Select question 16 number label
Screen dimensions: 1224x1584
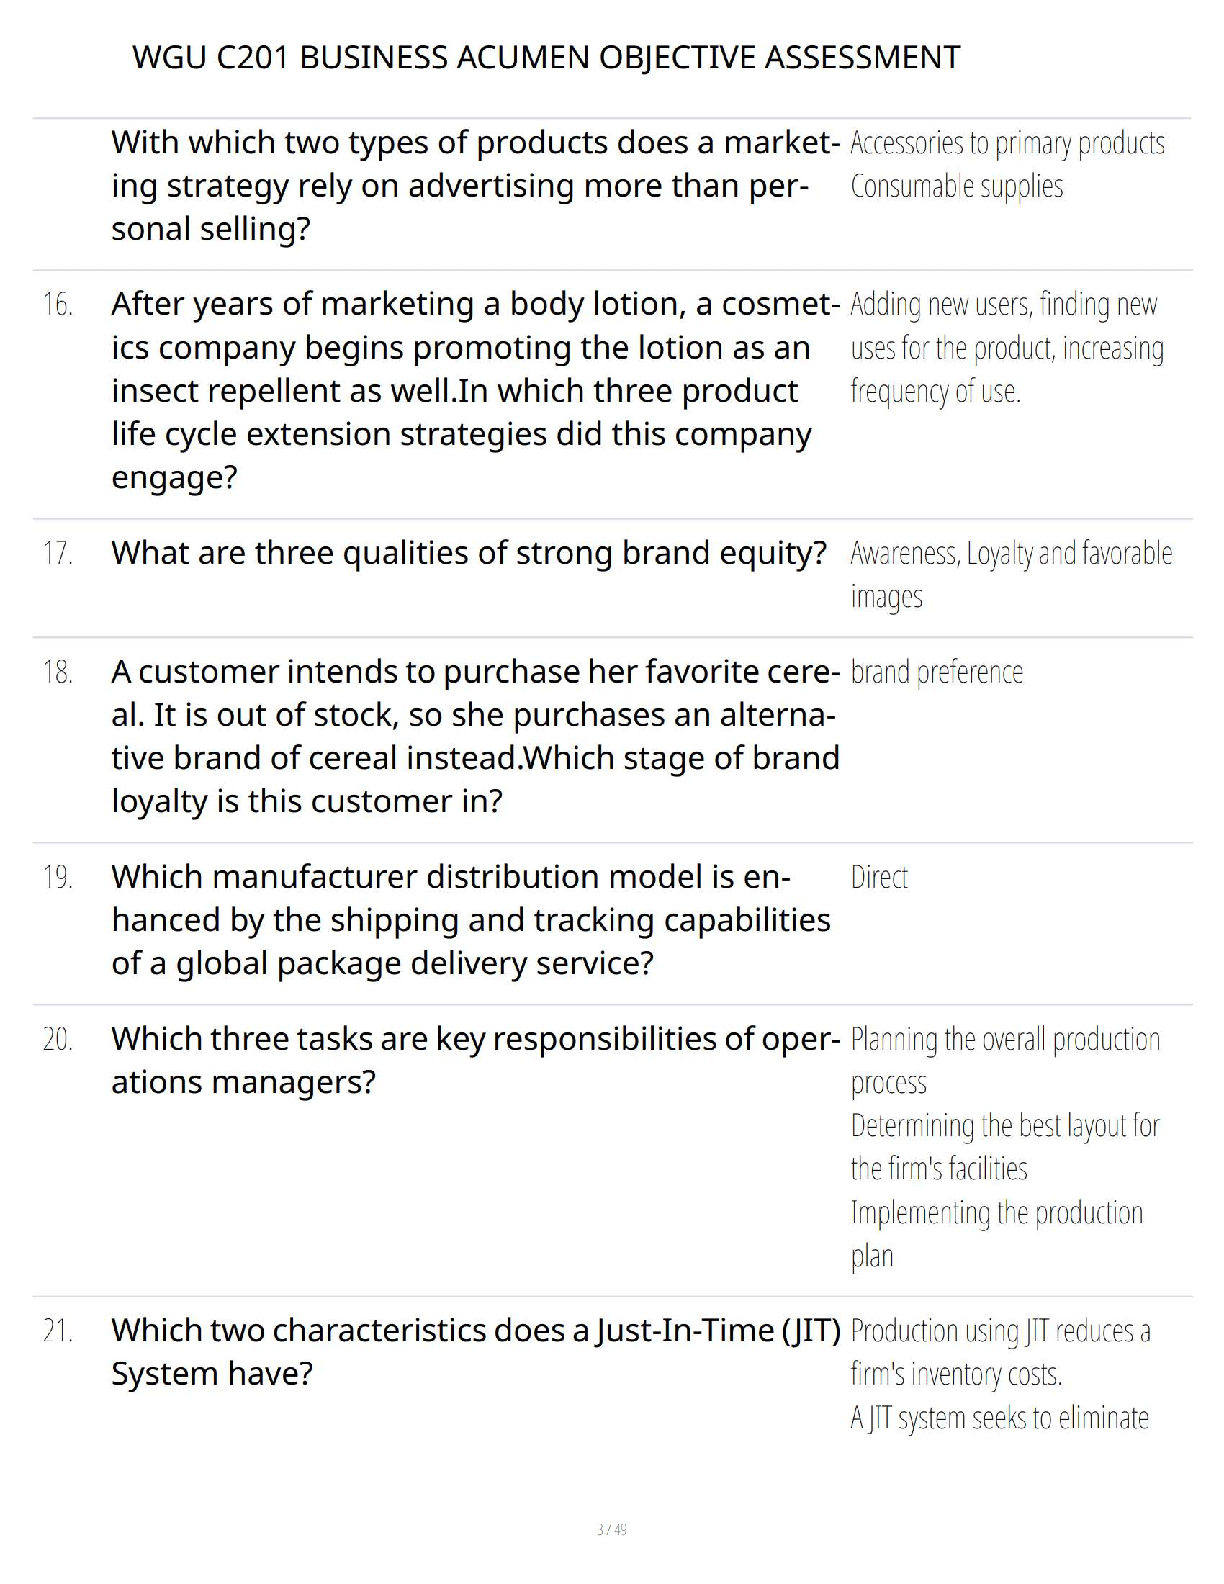pos(58,304)
